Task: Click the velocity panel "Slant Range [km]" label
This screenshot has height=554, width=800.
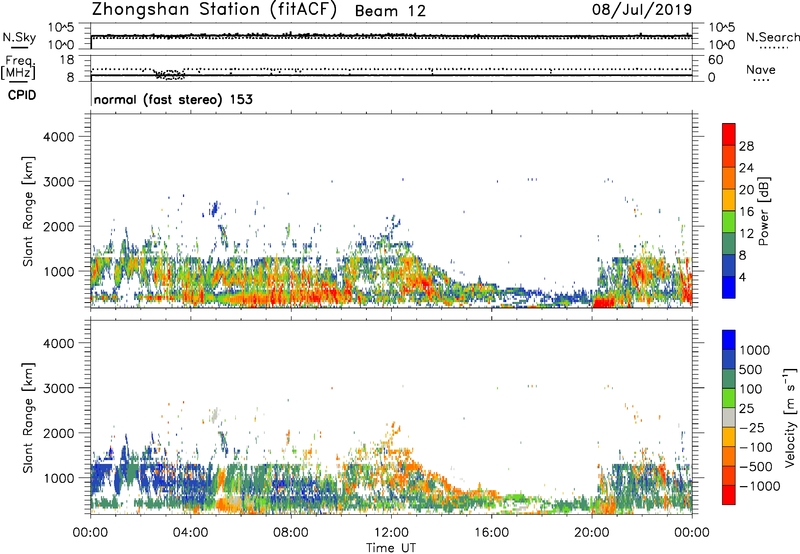Action: pos(28,417)
